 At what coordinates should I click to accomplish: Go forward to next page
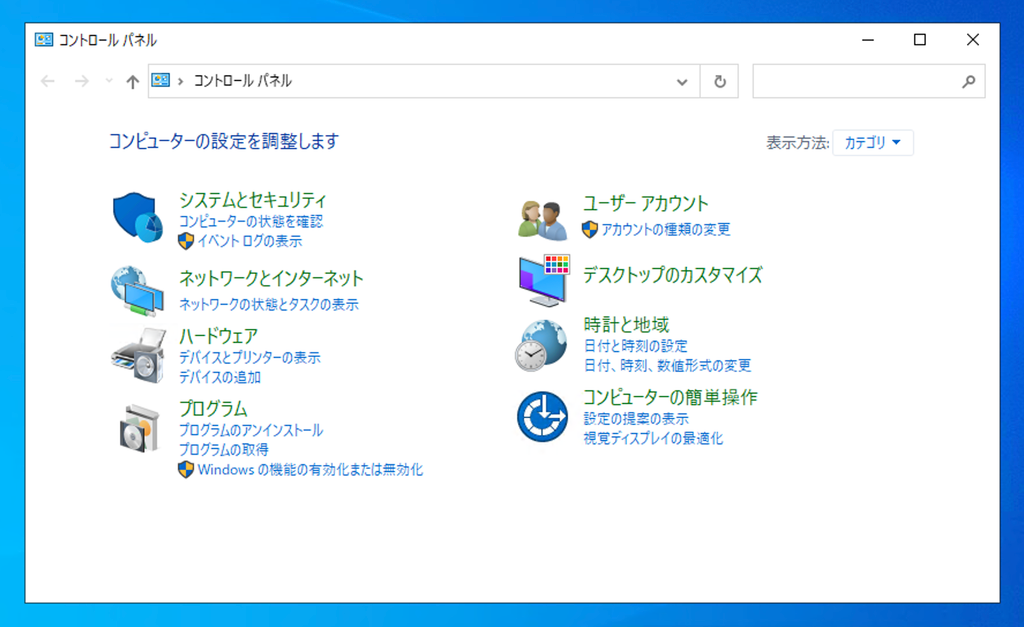click(82, 81)
